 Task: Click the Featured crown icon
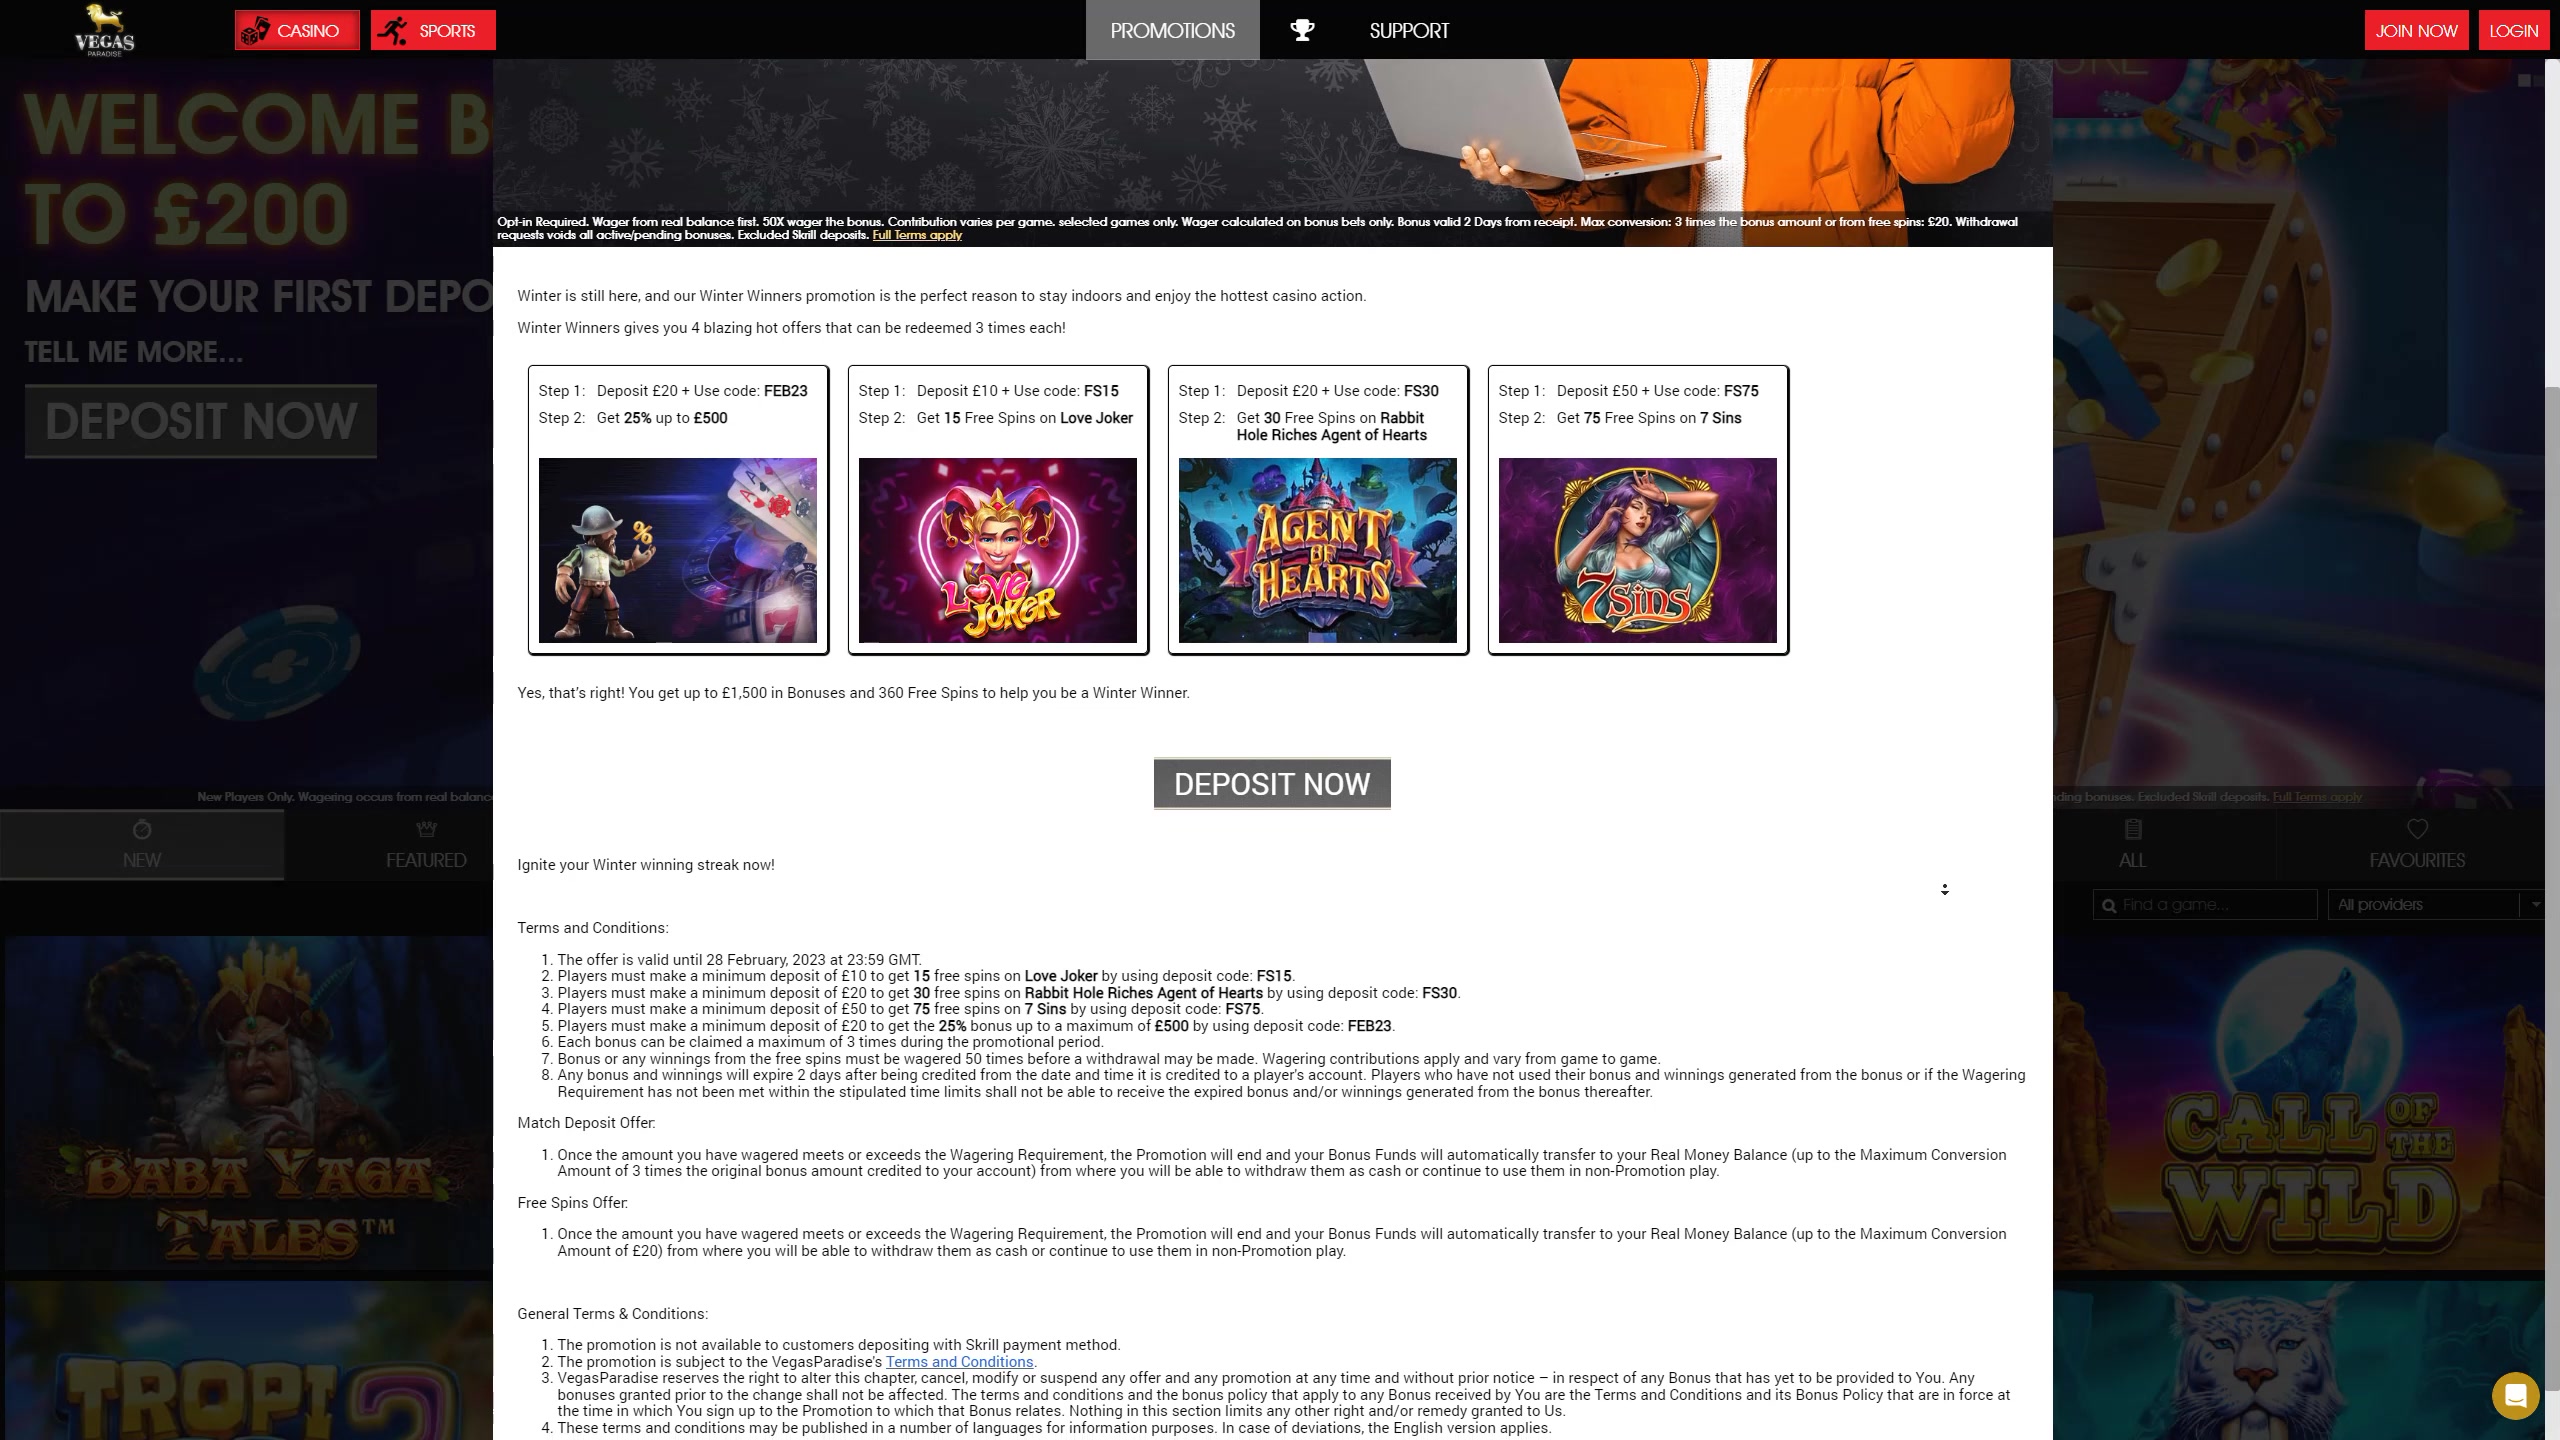click(x=426, y=829)
